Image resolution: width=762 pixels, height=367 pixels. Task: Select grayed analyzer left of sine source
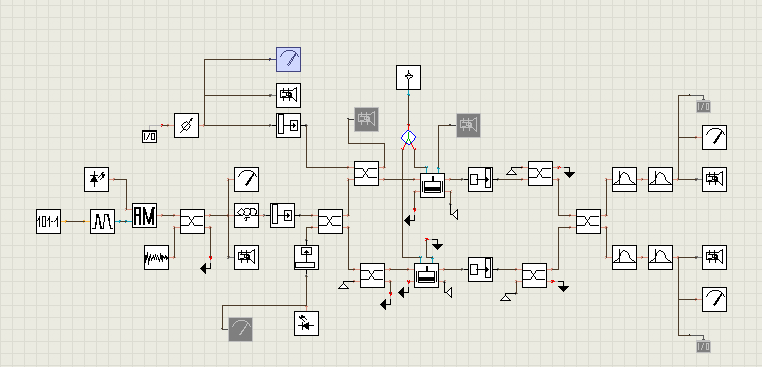pyautogui.click(x=366, y=120)
